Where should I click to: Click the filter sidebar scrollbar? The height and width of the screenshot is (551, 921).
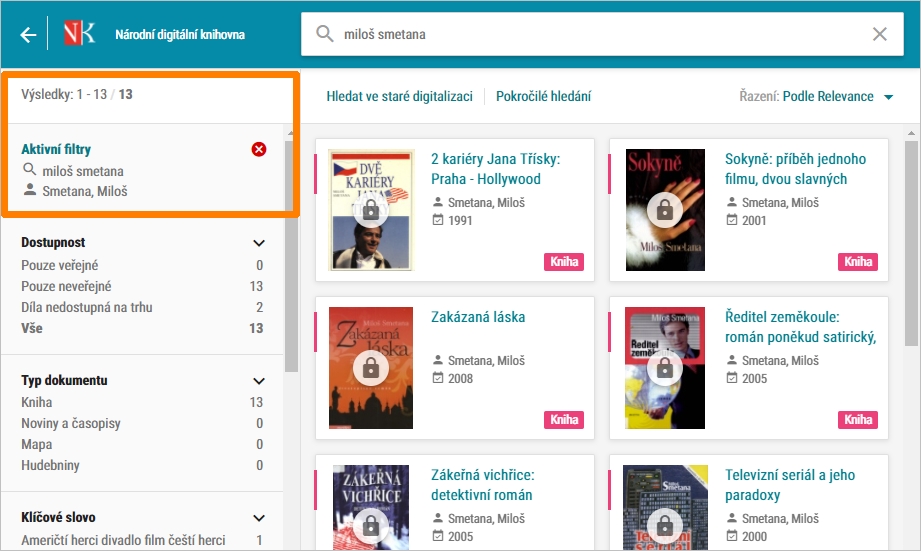291,256
